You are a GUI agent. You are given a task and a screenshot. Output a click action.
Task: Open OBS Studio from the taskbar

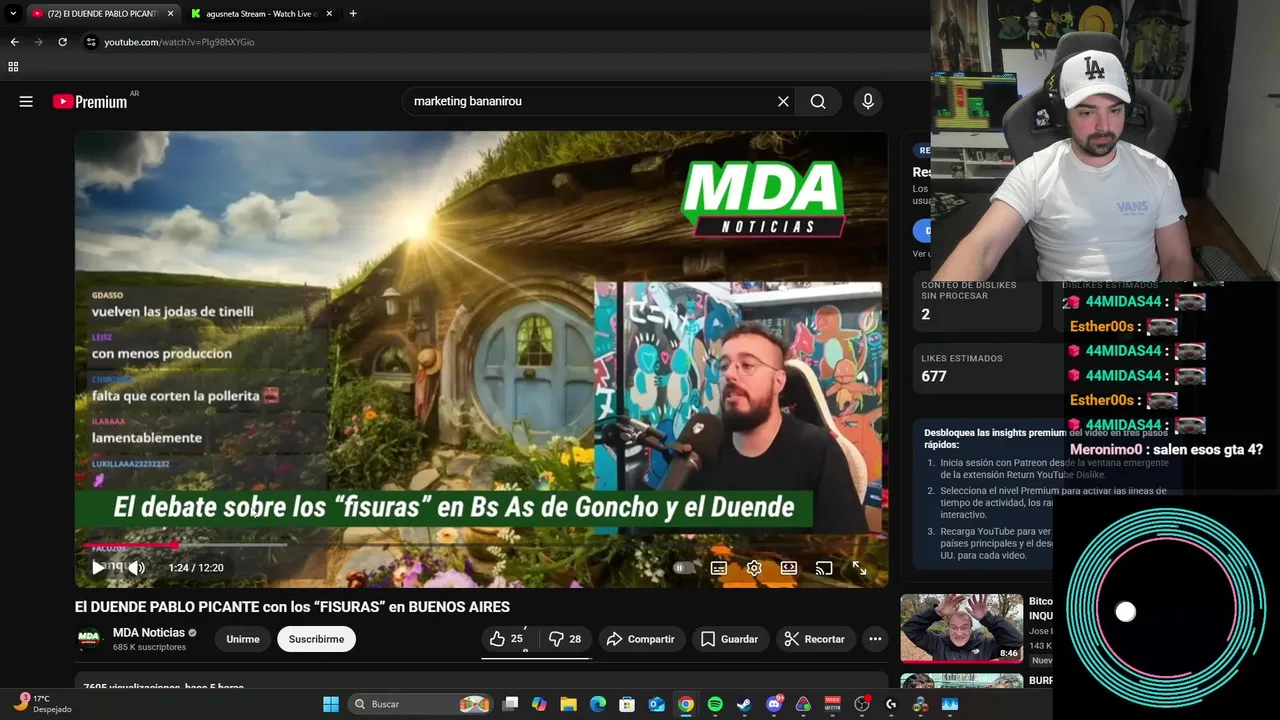pos(862,704)
